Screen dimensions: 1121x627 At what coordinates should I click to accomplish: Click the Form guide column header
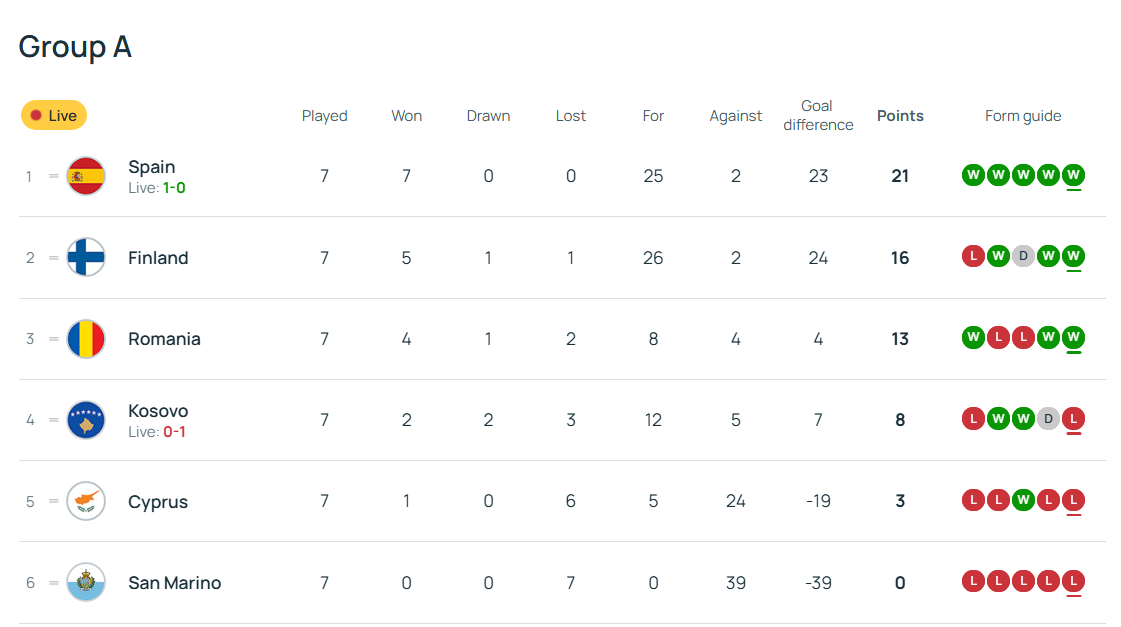click(1023, 116)
